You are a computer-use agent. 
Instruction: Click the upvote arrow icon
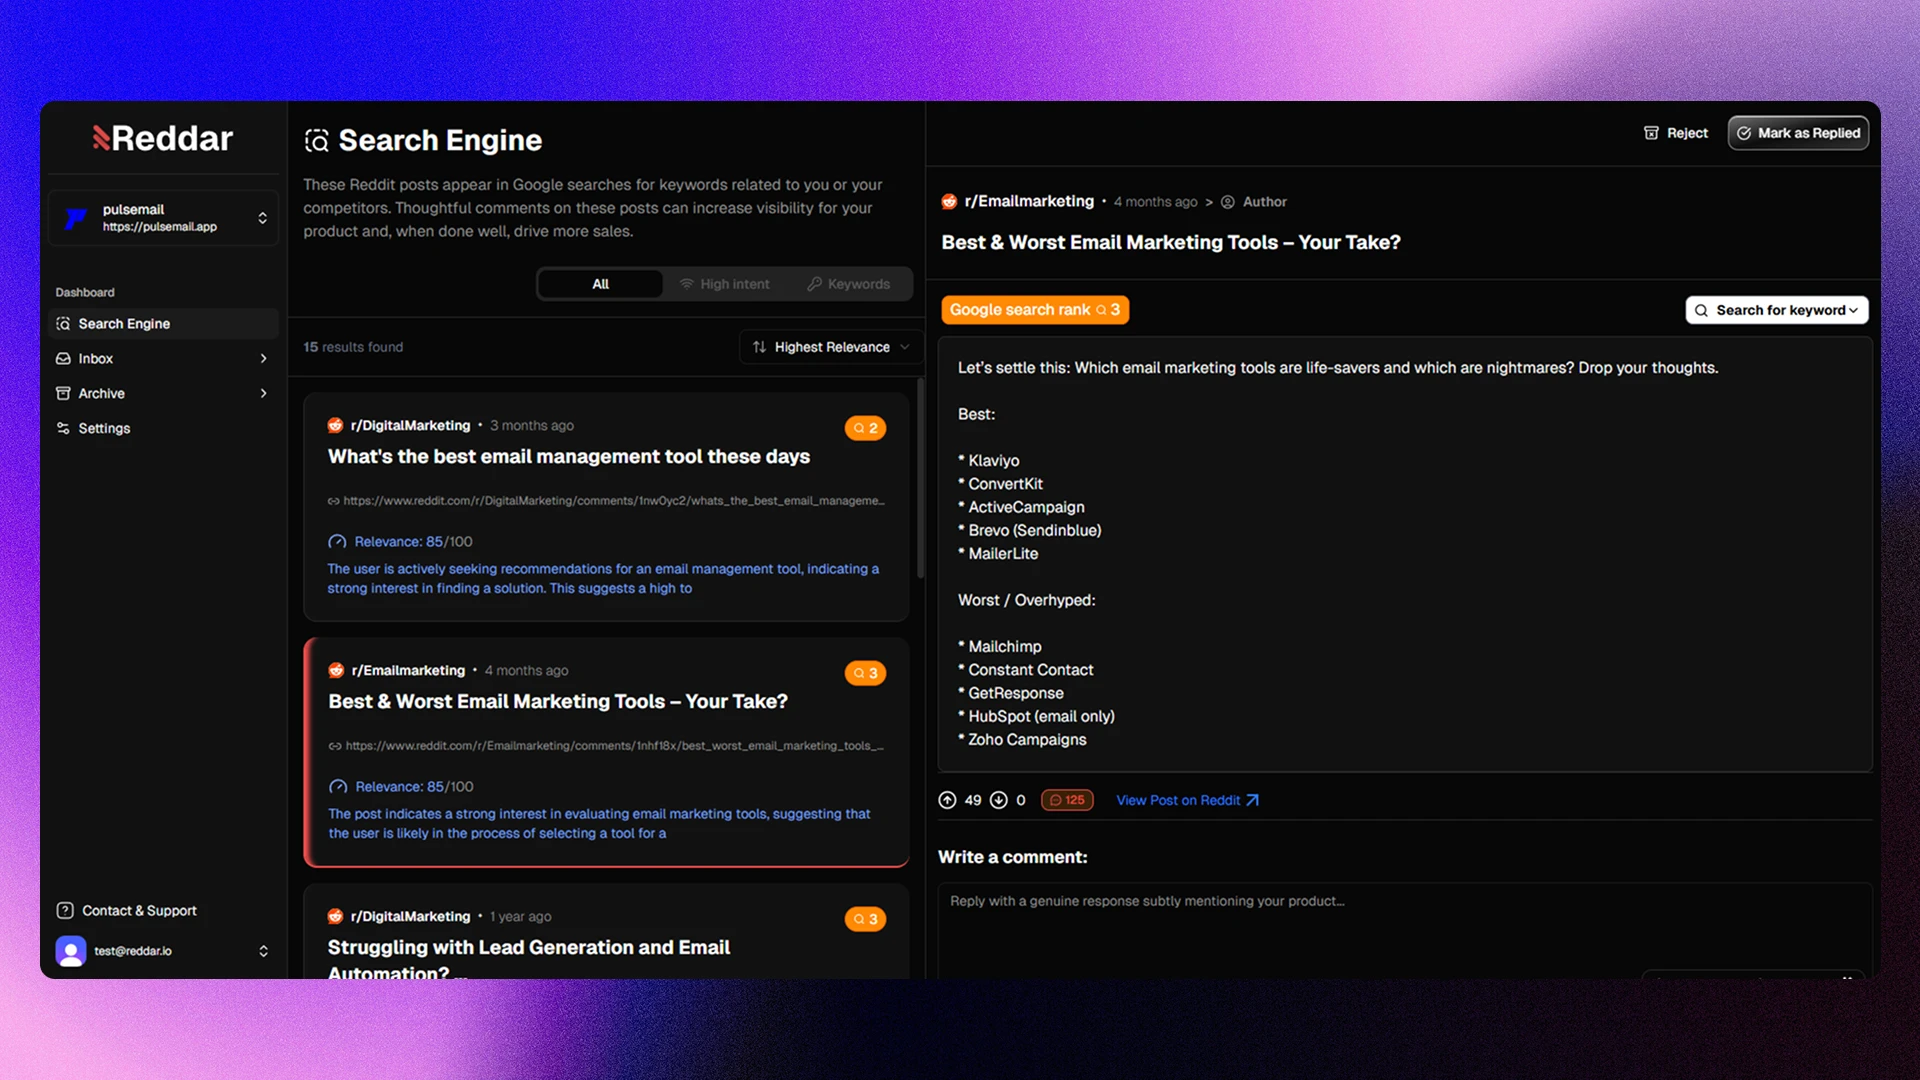[947, 800]
